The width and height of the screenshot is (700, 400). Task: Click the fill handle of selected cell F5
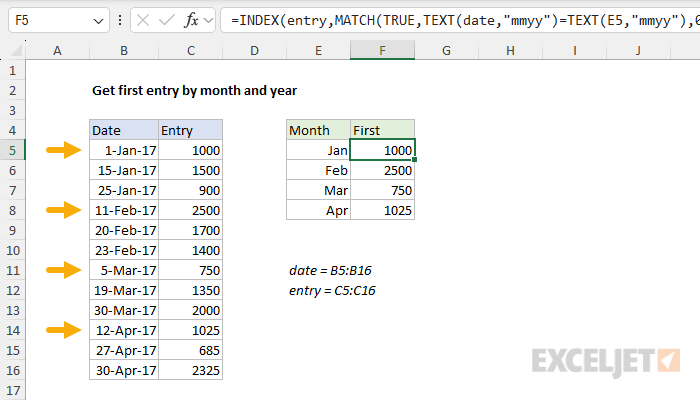pyautogui.click(x=414, y=160)
